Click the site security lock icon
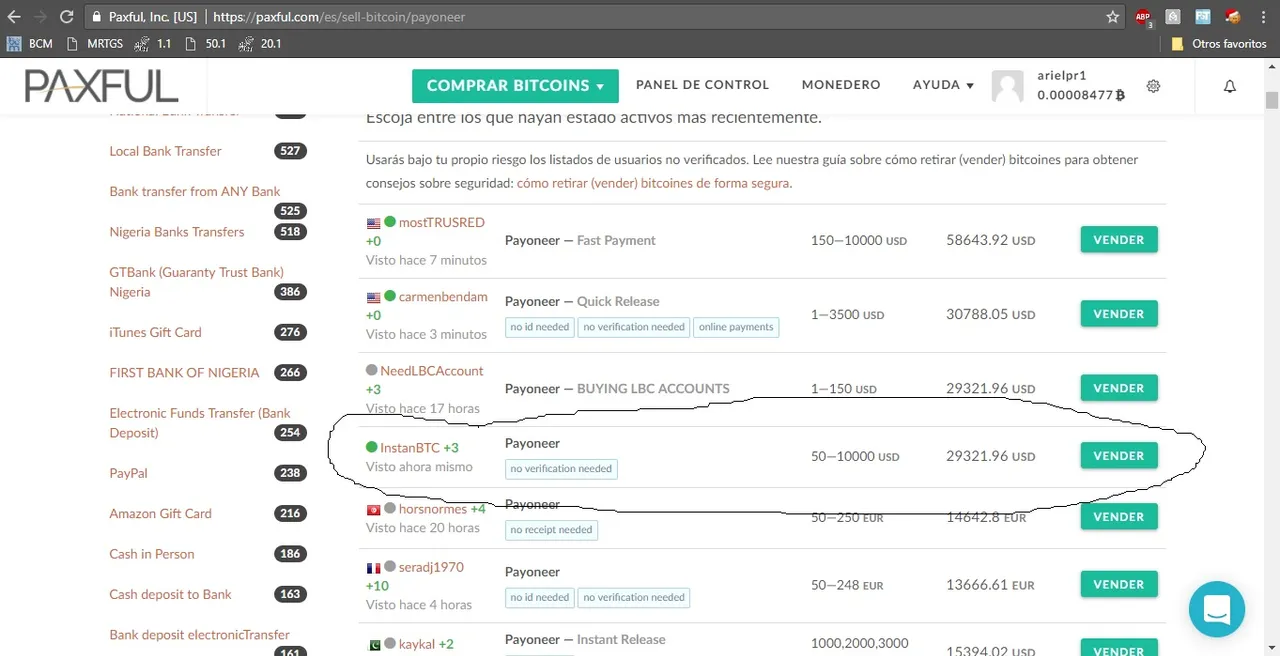The image size is (1280, 656). pyautogui.click(x=96, y=17)
